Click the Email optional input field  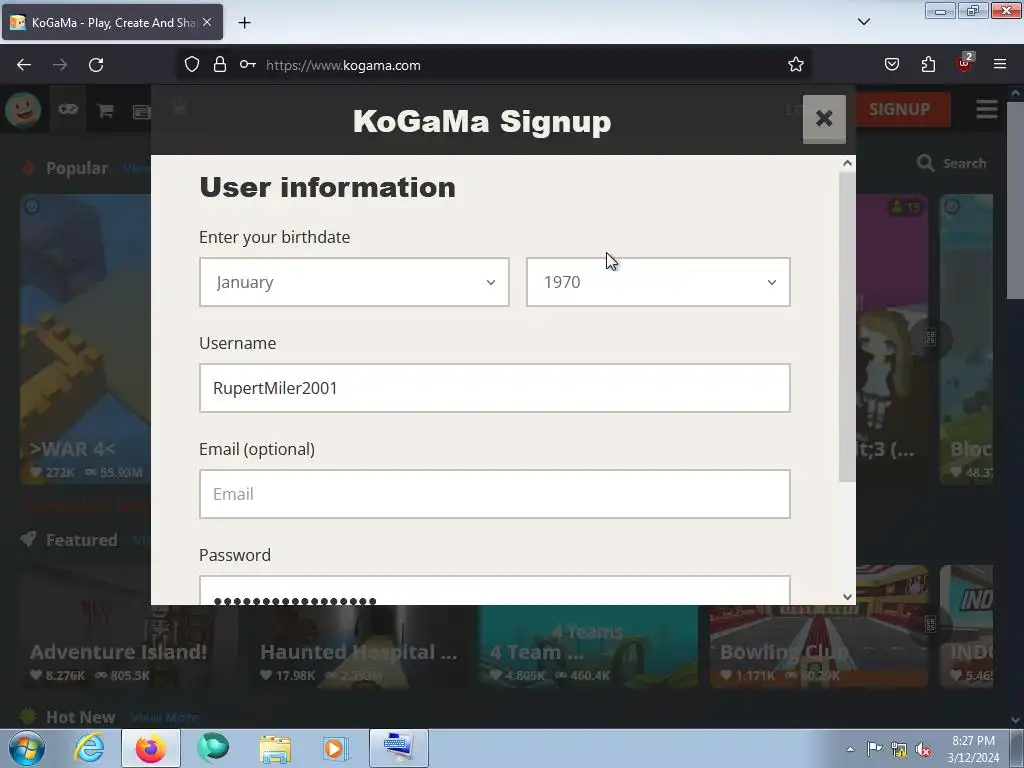(494, 494)
